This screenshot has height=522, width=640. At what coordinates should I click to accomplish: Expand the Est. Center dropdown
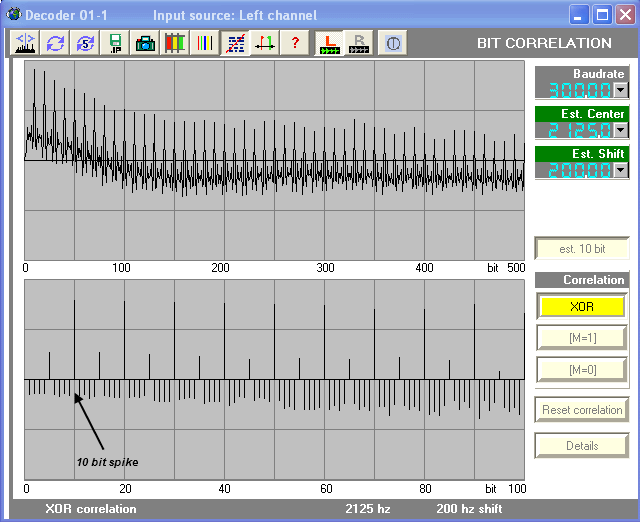[x=620, y=130]
